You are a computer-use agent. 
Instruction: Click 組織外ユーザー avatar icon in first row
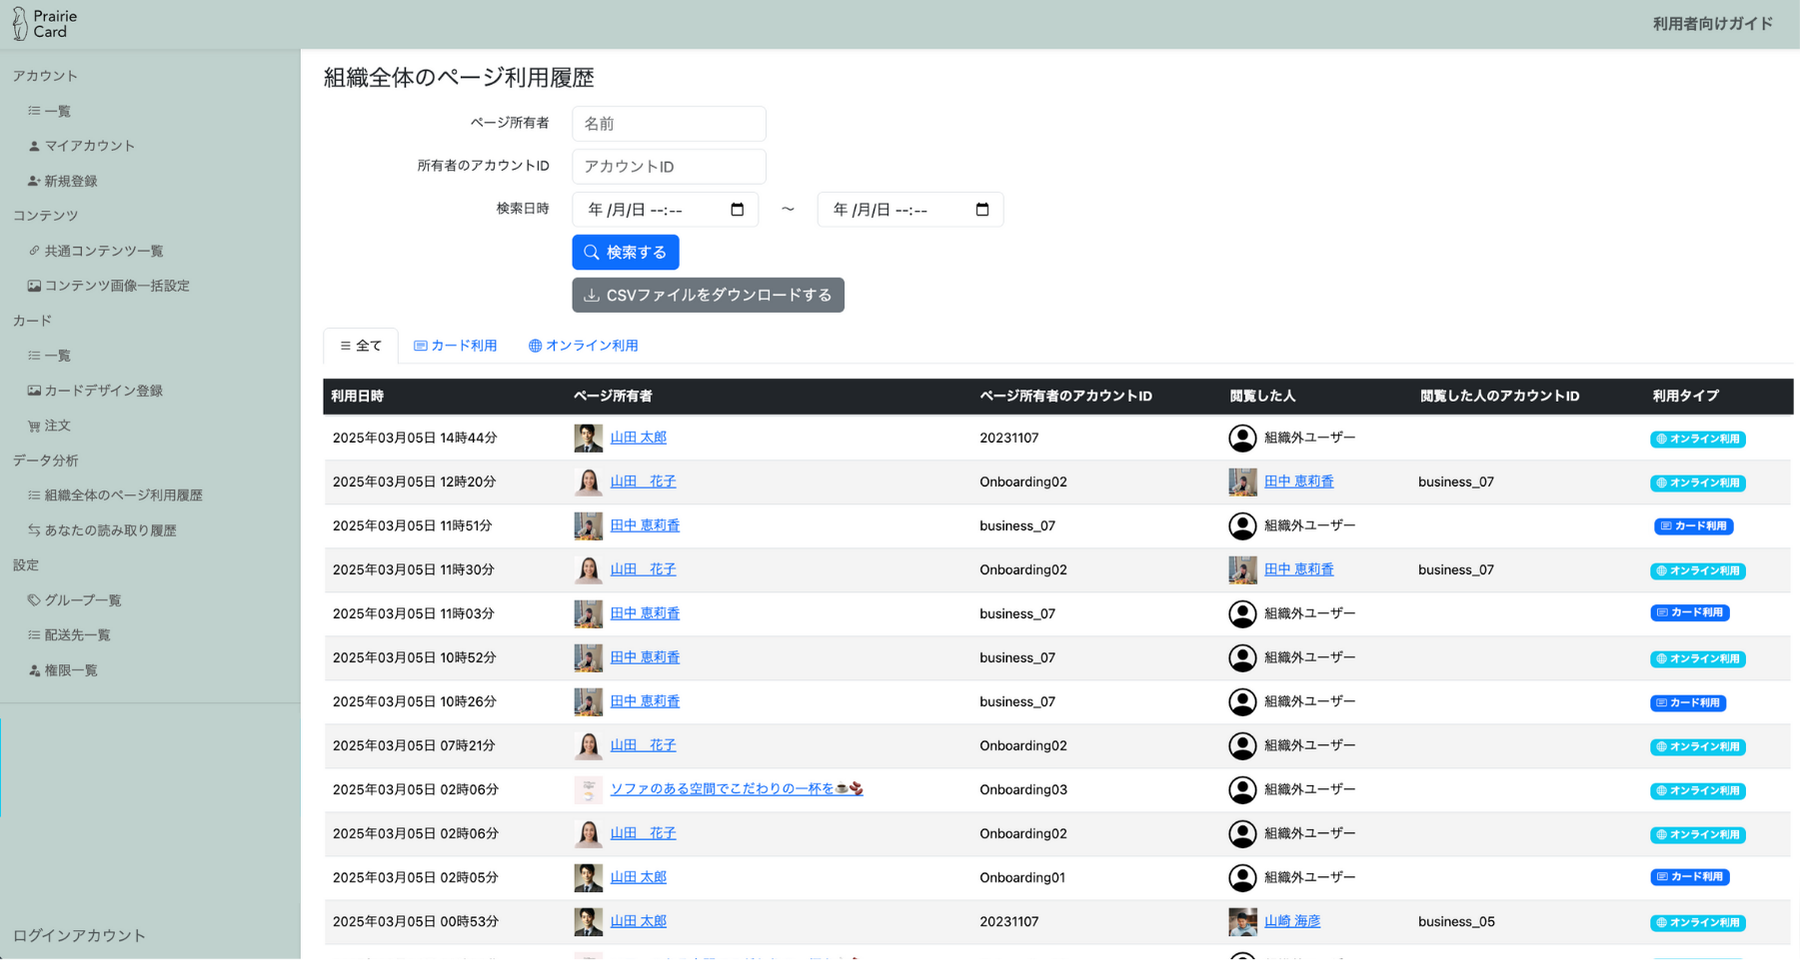pyautogui.click(x=1242, y=438)
